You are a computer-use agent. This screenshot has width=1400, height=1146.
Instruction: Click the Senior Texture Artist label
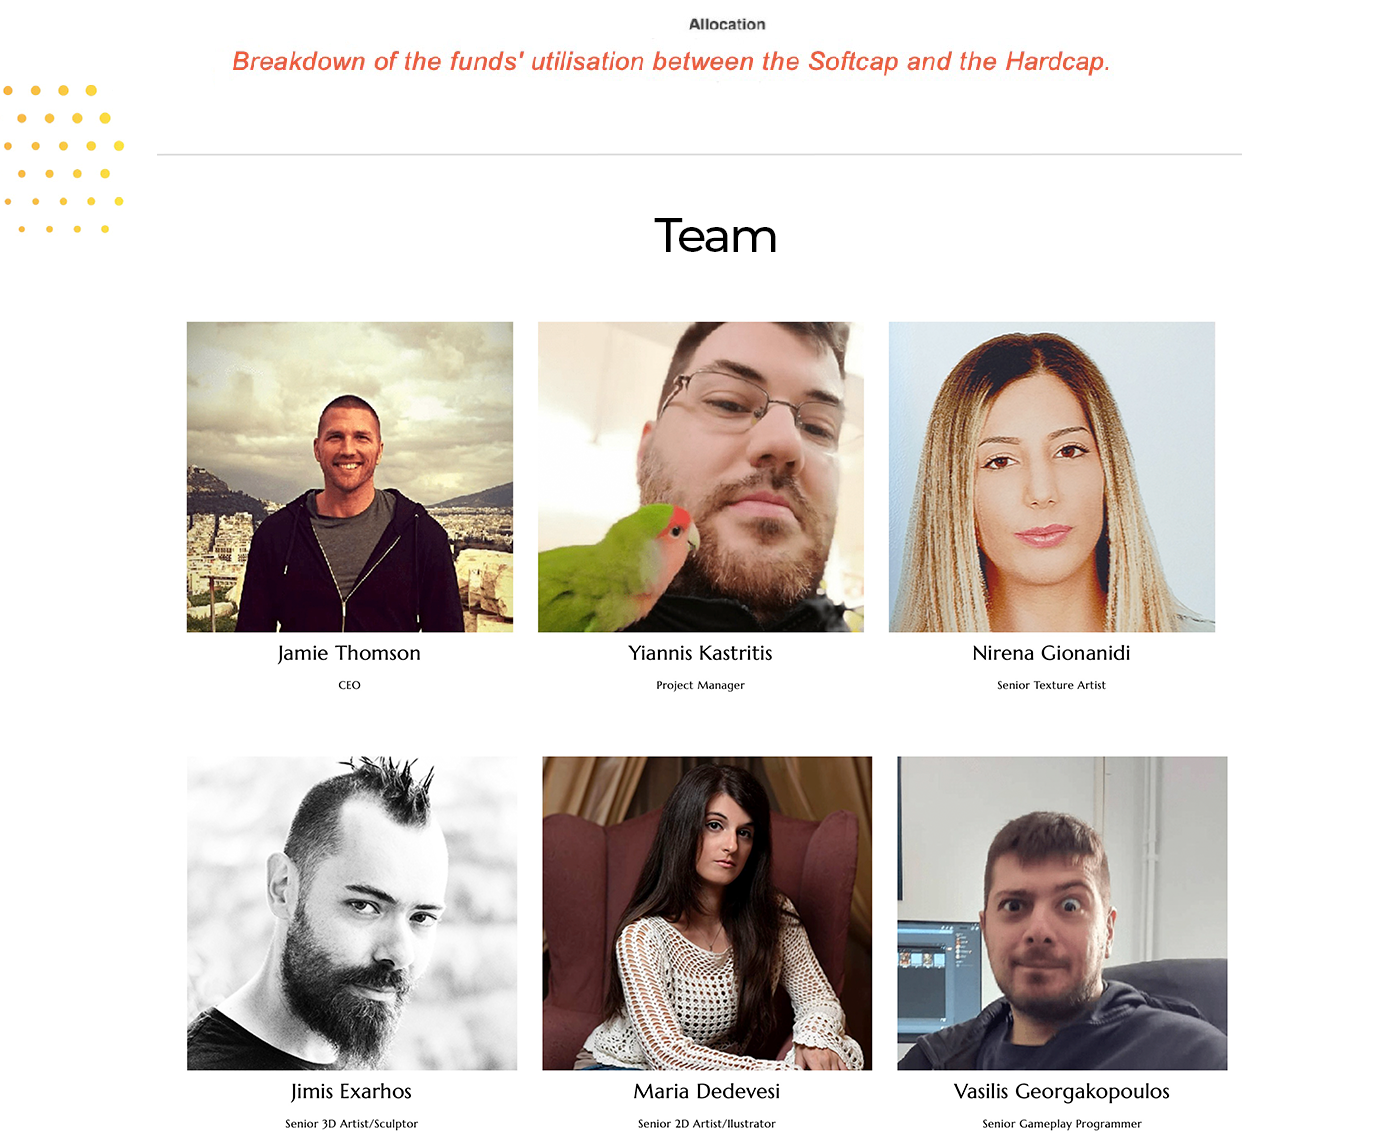(1051, 685)
